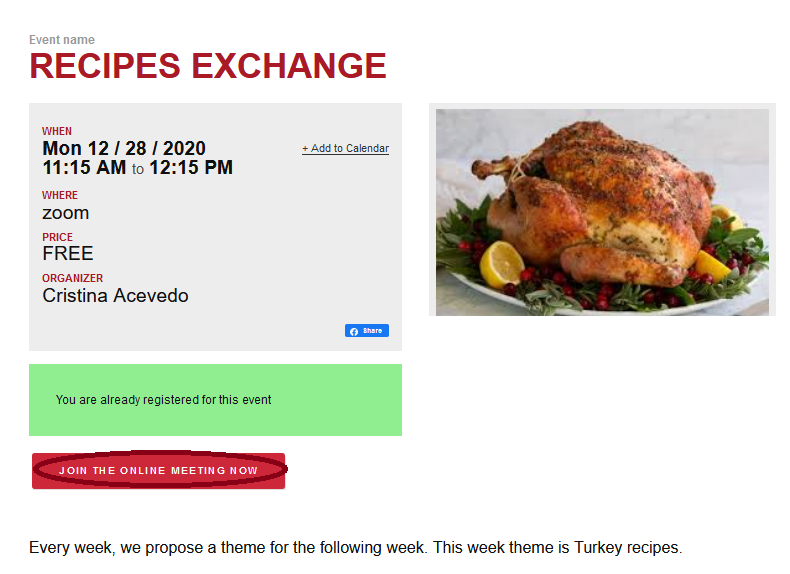Click the word to between the times
This screenshot has height=574, width=790.
coord(138,169)
